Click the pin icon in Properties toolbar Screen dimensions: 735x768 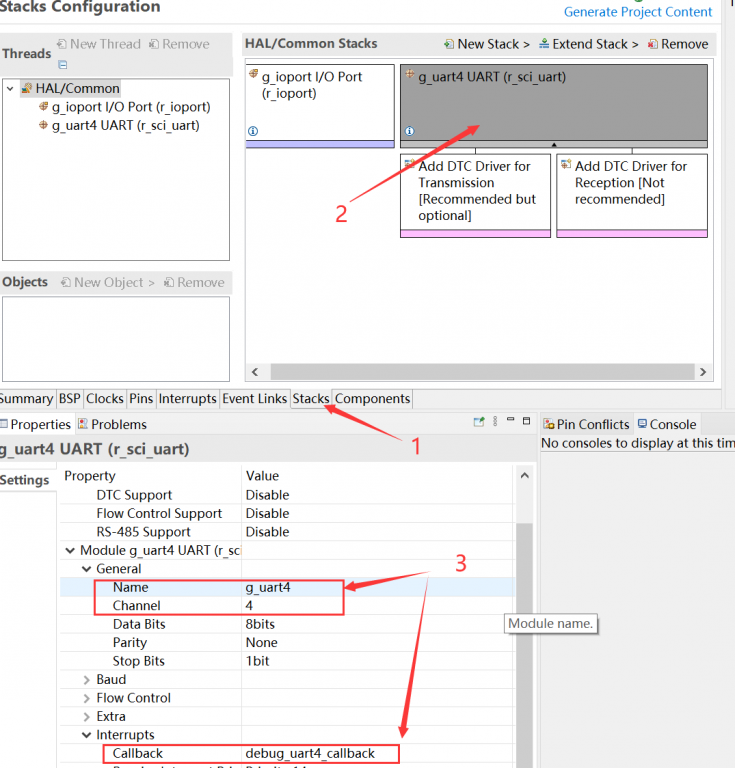click(x=479, y=423)
